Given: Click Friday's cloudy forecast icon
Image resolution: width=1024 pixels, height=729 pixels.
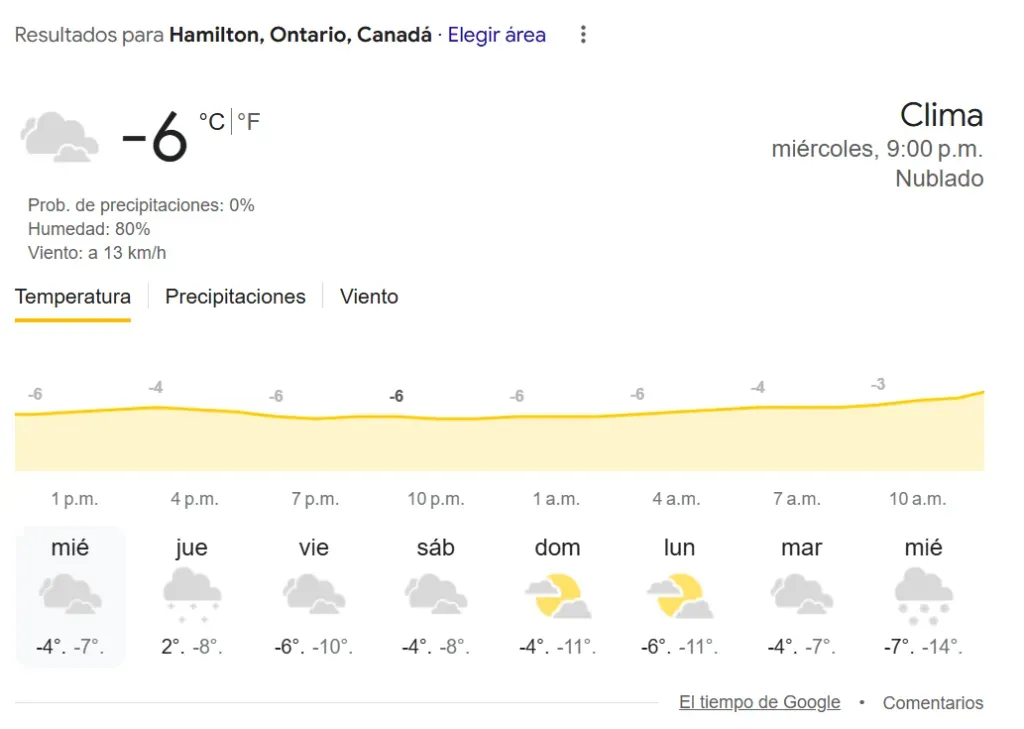Looking at the screenshot, I should coord(314,594).
